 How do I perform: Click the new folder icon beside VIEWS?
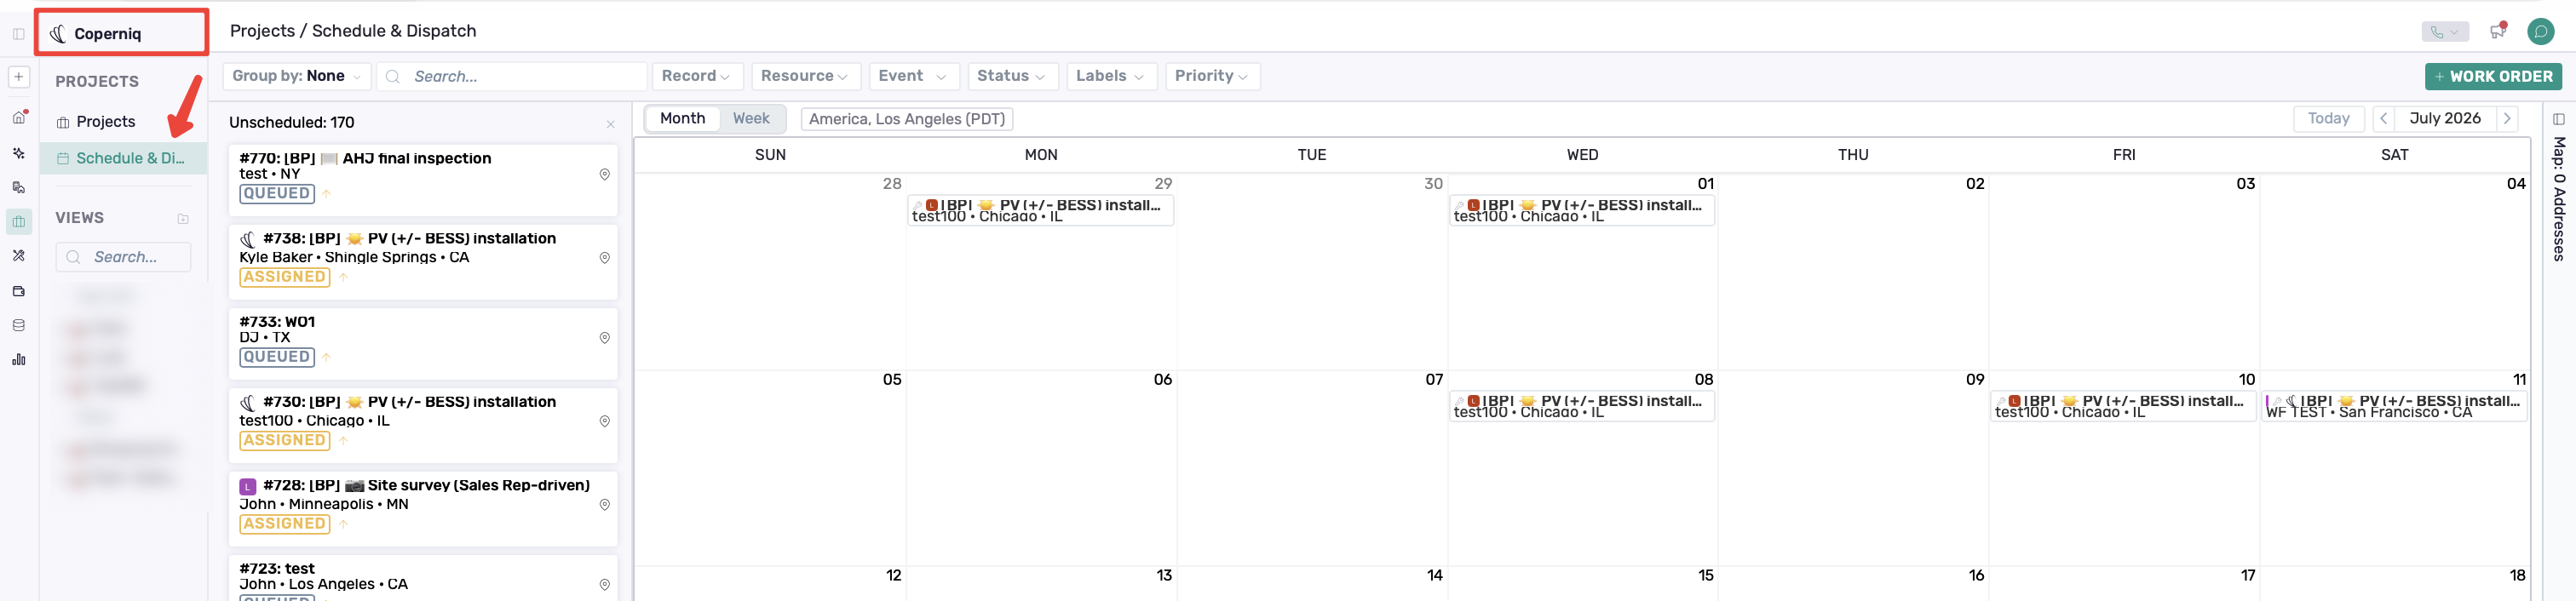click(x=183, y=219)
